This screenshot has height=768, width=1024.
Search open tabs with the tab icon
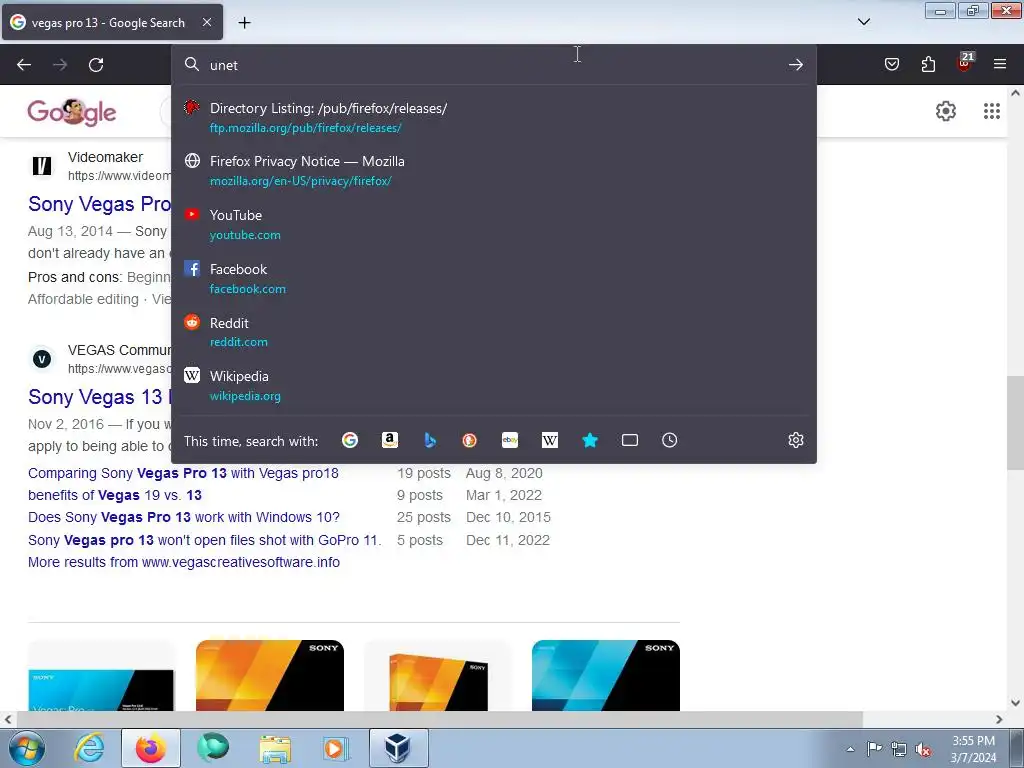(630, 440)
